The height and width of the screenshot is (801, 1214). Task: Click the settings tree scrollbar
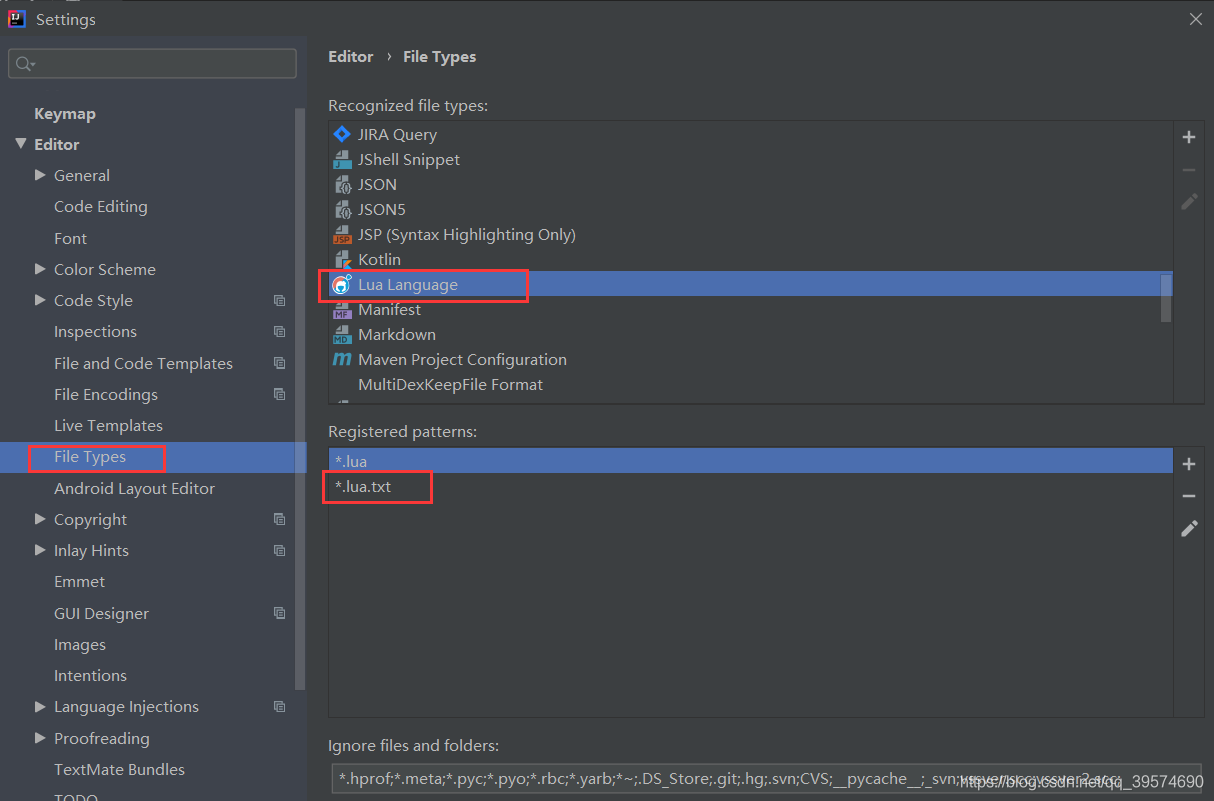(300, 398)
